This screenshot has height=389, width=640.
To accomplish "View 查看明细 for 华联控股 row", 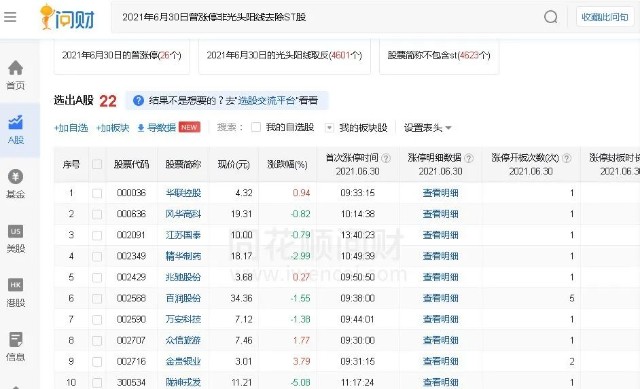I will click(440, 193).
